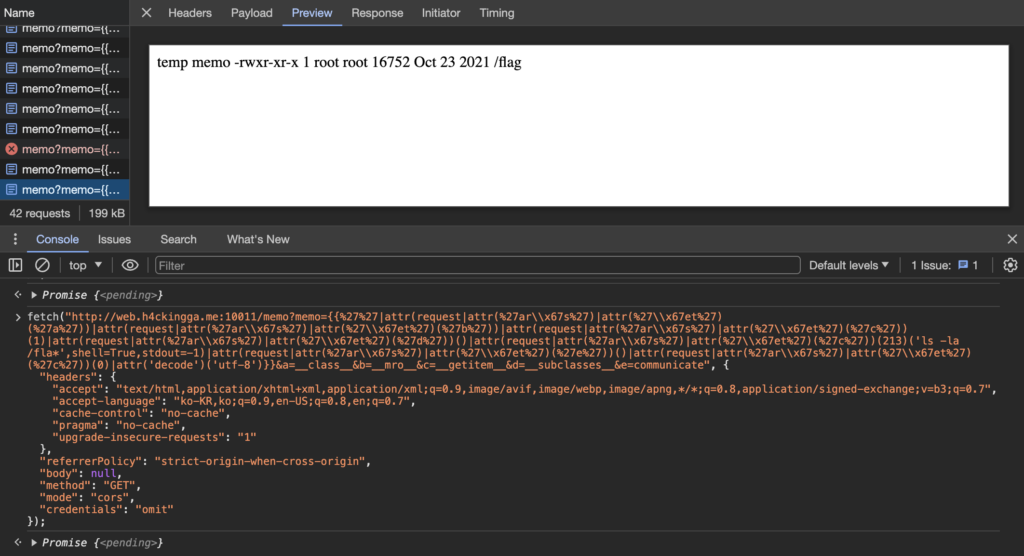Open the Initiator tab
This screenshot has height=556, width=1024.
coord(441,13)
